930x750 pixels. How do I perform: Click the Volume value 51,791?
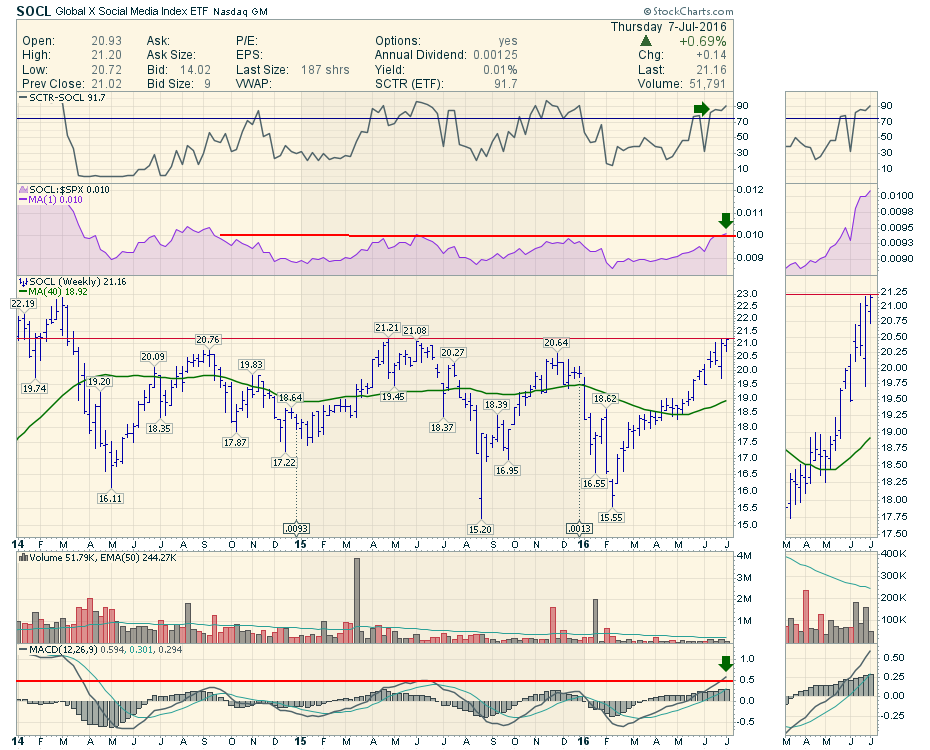point(708,84)
